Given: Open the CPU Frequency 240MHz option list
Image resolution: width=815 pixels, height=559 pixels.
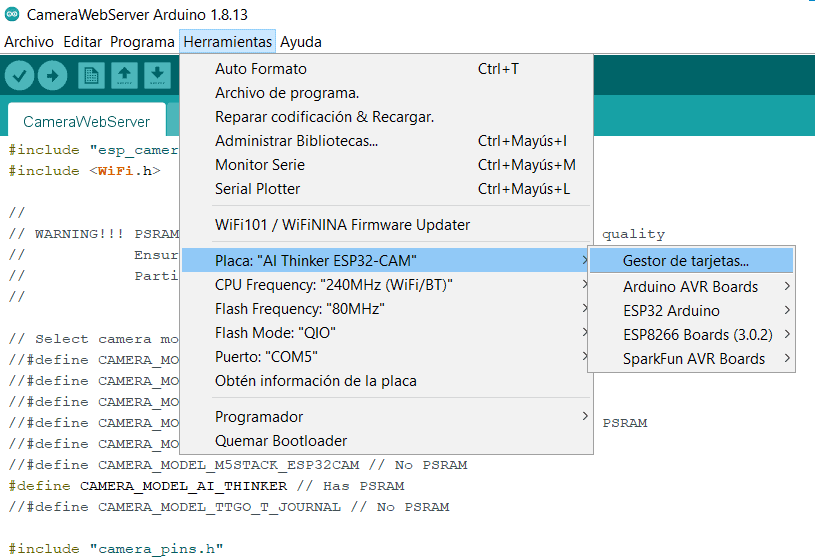Looking at the screenshot, I should 334,285.
